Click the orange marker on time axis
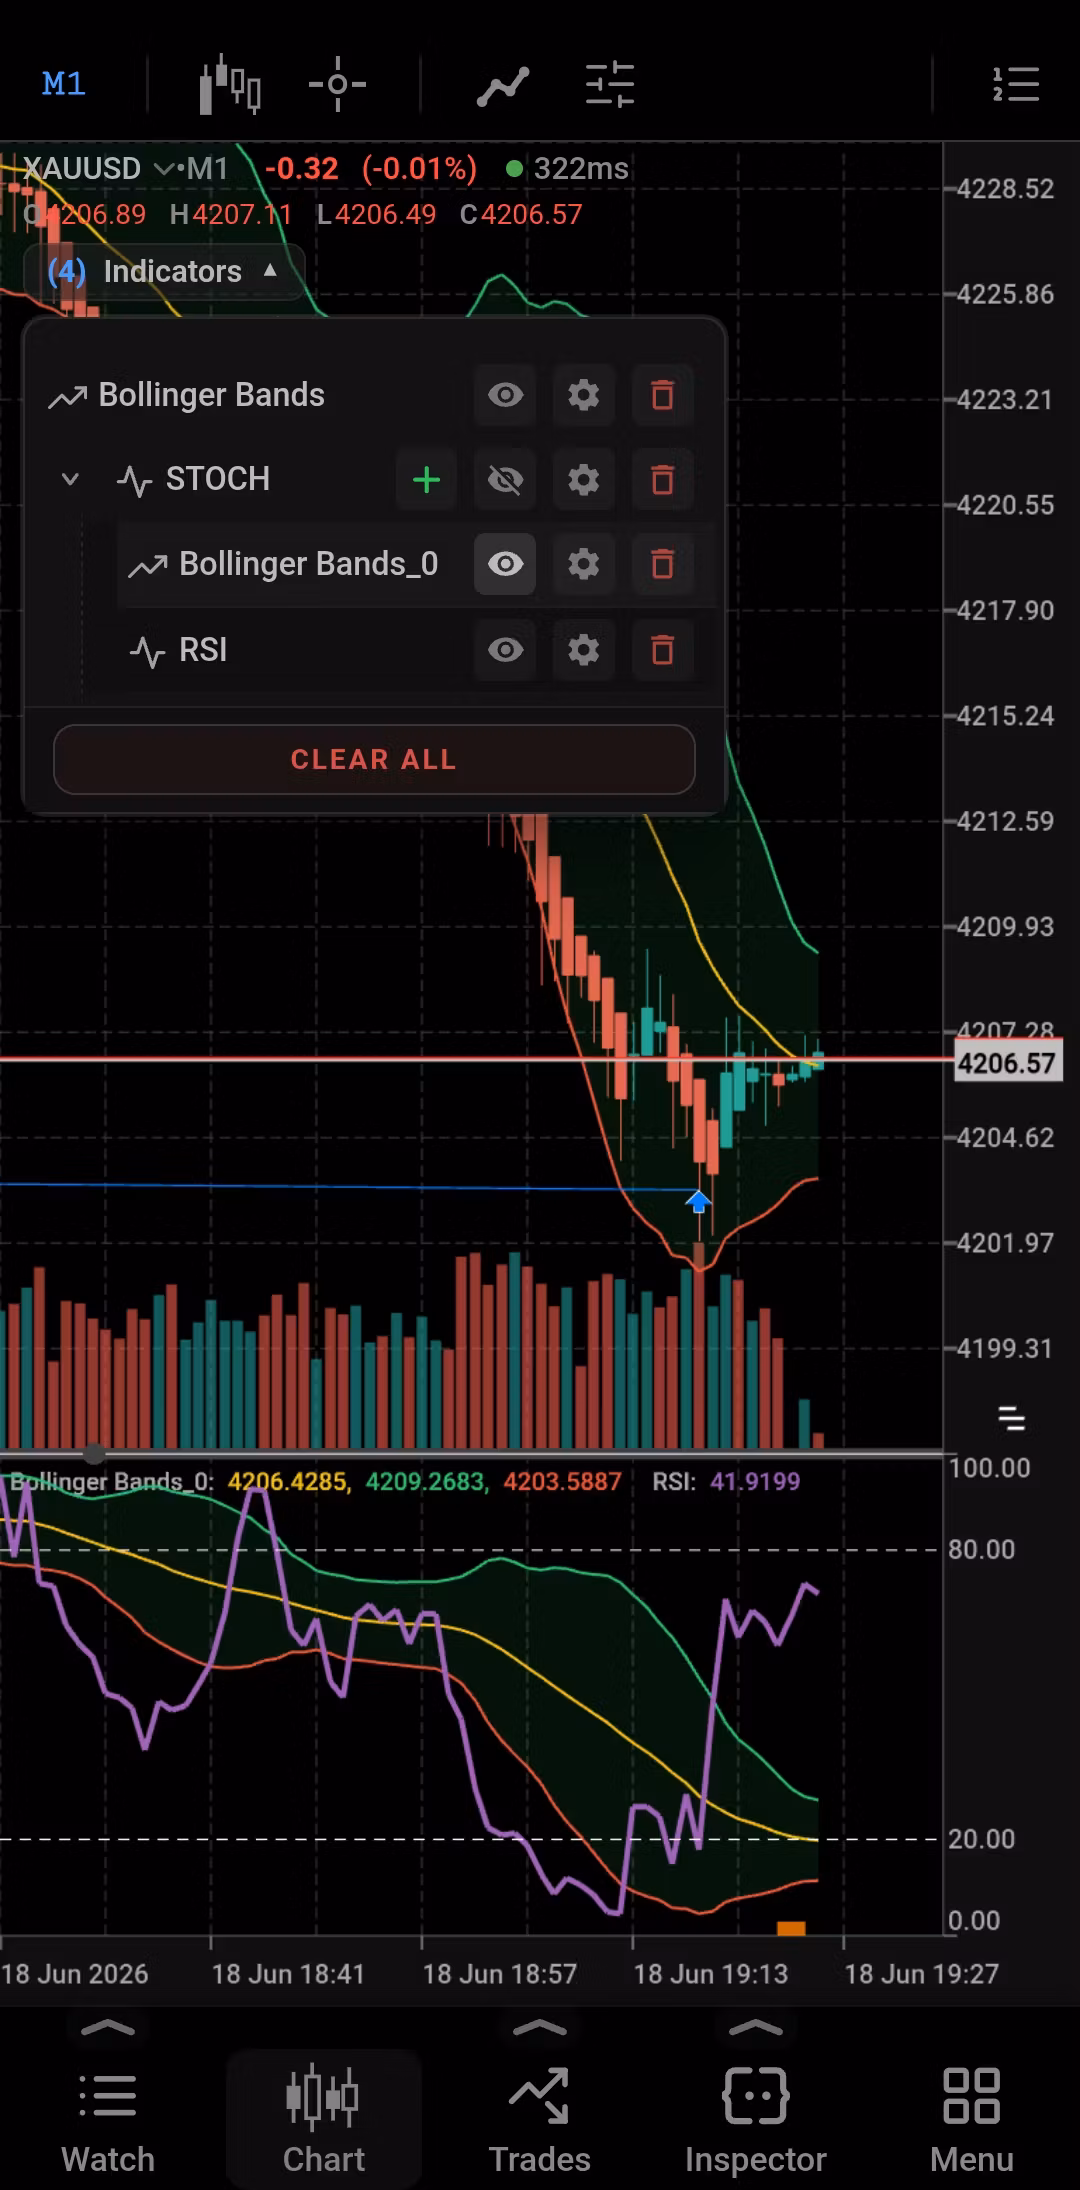The height and width of the screenshot is (2190, 1080). pyautogui.click(x=791, y=1928)
